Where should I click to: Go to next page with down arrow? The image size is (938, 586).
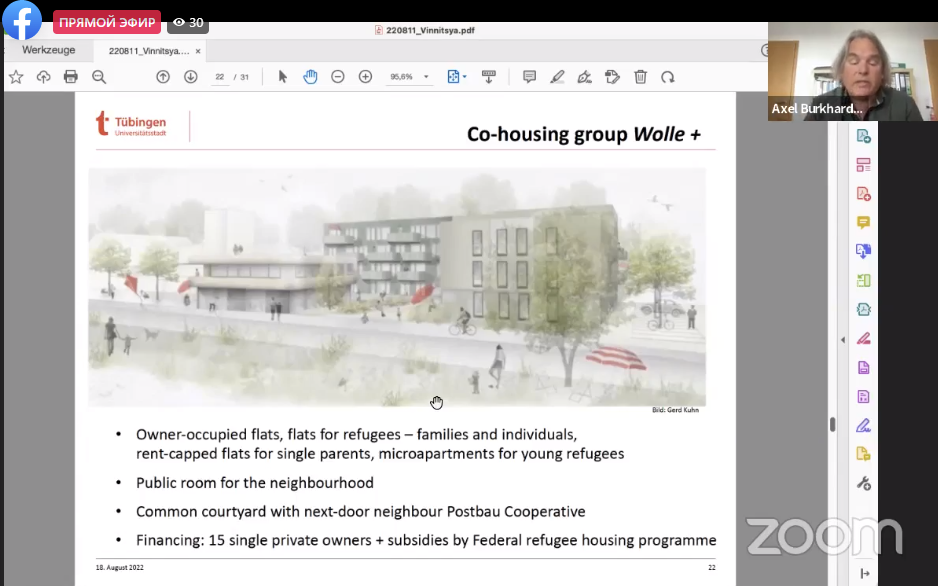coord(190,77)
